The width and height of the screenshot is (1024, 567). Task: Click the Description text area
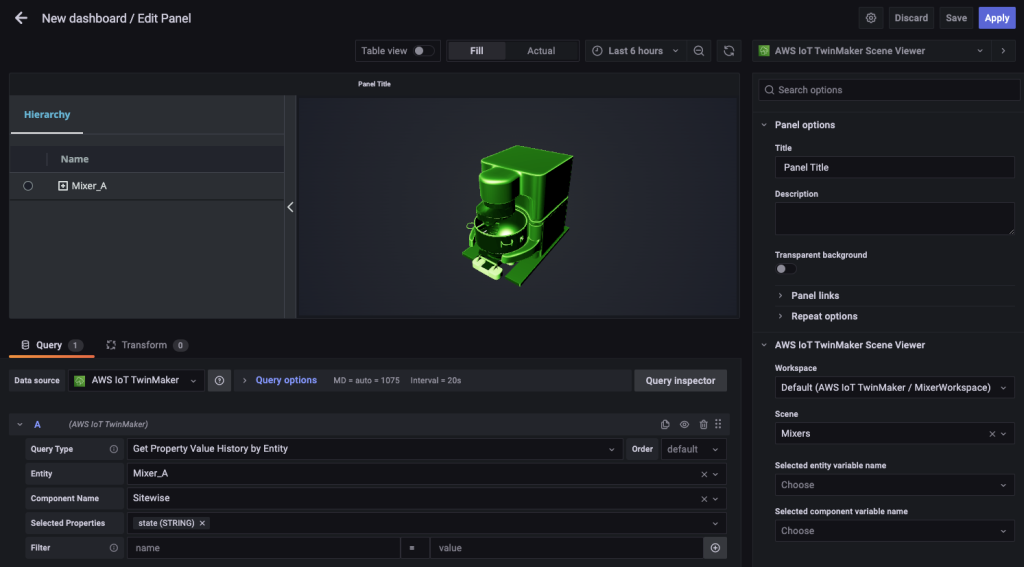point(894,219)
